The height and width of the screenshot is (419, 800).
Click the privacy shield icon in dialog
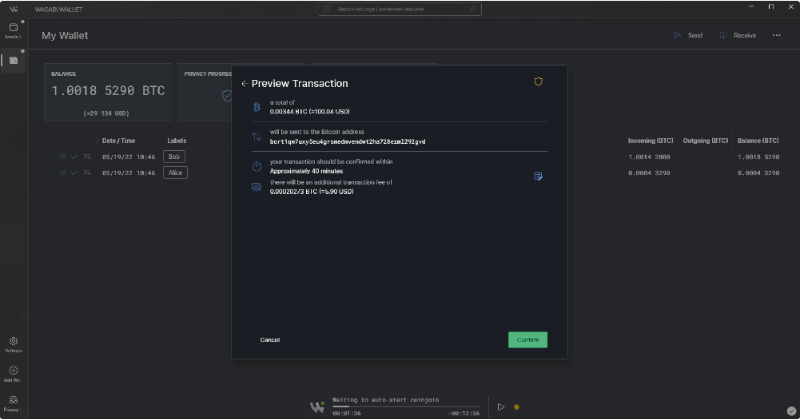539,82
